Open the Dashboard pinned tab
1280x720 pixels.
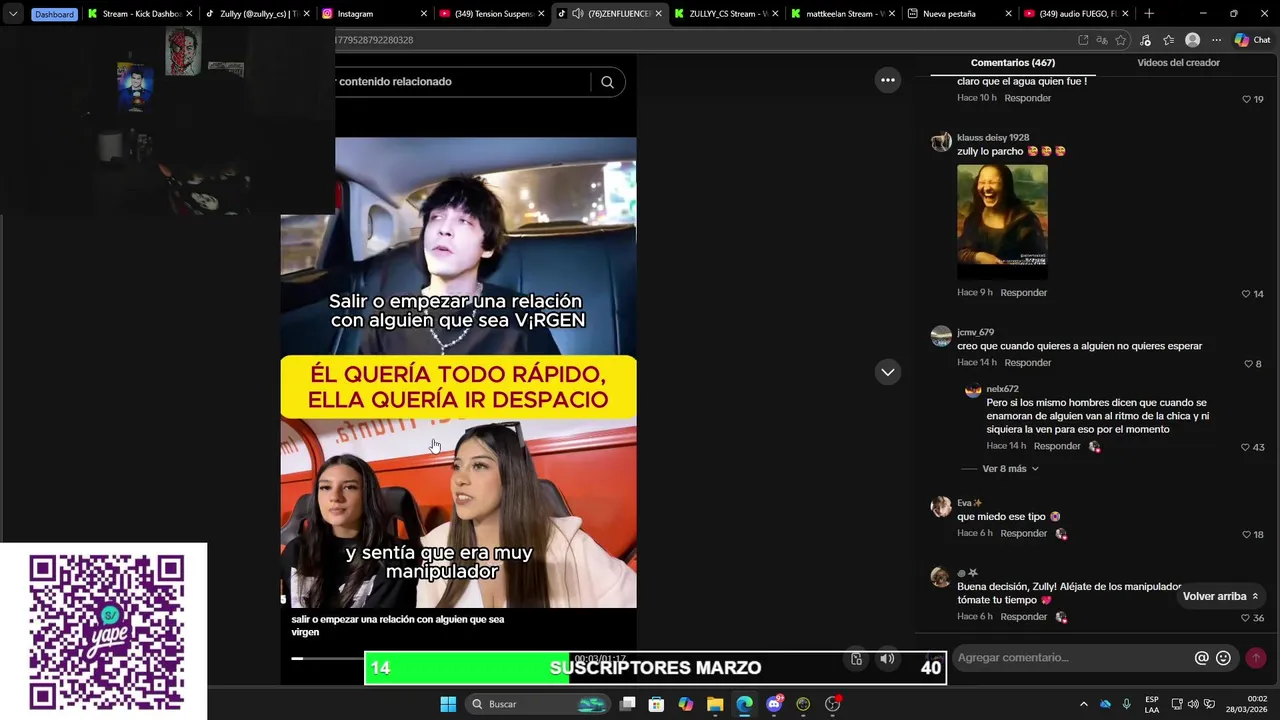pos(53,14)
